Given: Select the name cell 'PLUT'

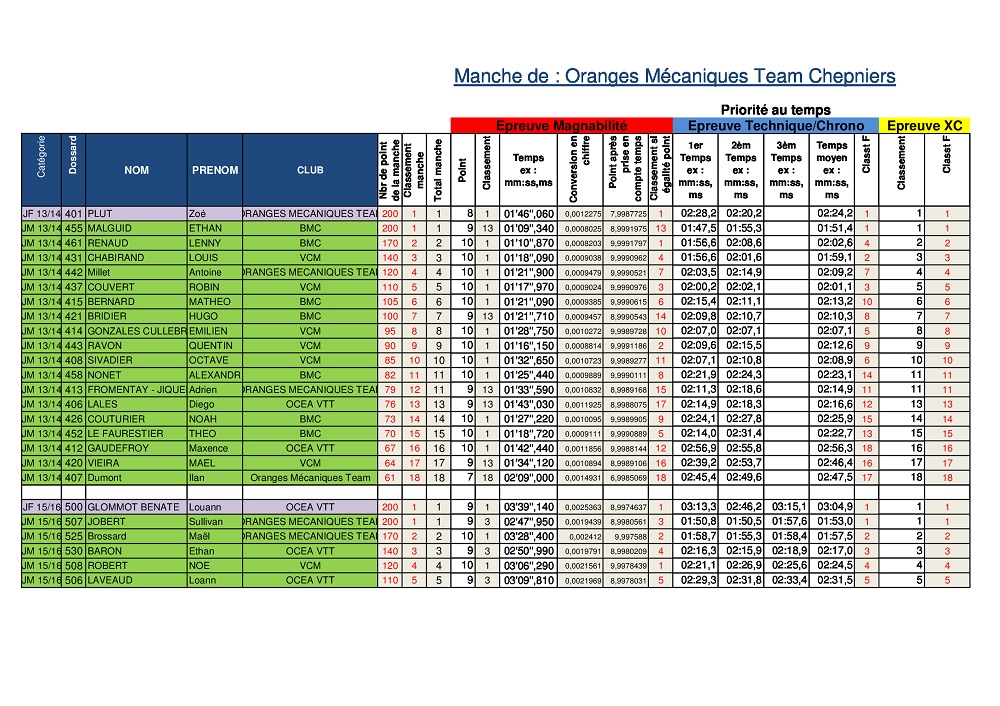Looking at the screenshot, I should point(136,214).
